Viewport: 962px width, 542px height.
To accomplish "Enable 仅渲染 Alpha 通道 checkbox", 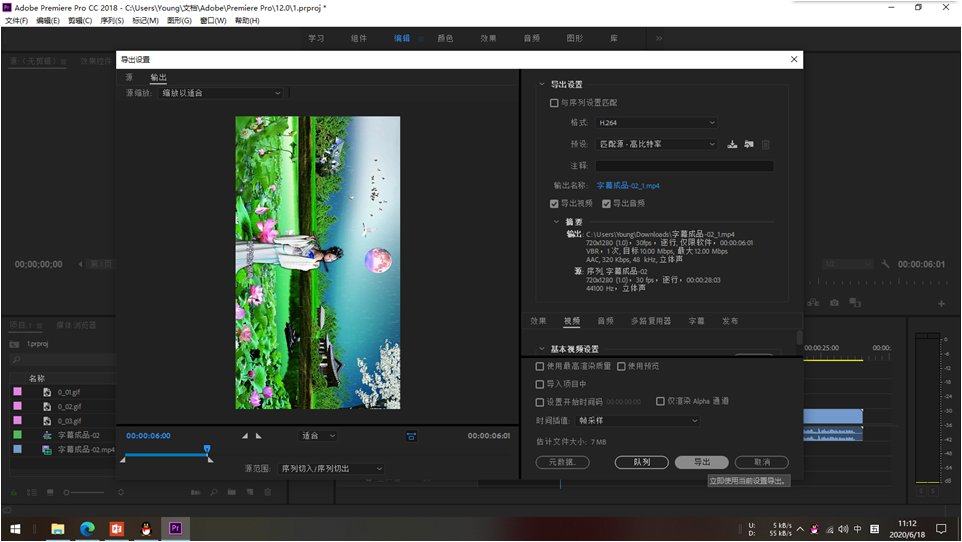I will (x=660, y=401).
